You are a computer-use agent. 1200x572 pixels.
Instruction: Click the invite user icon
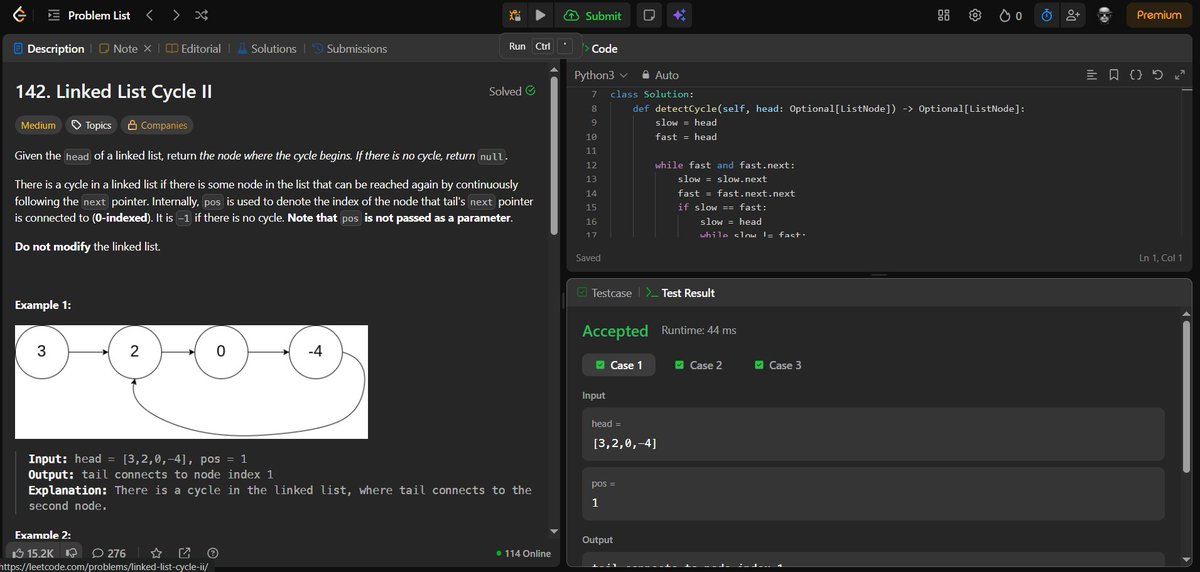click(1074, 15)
